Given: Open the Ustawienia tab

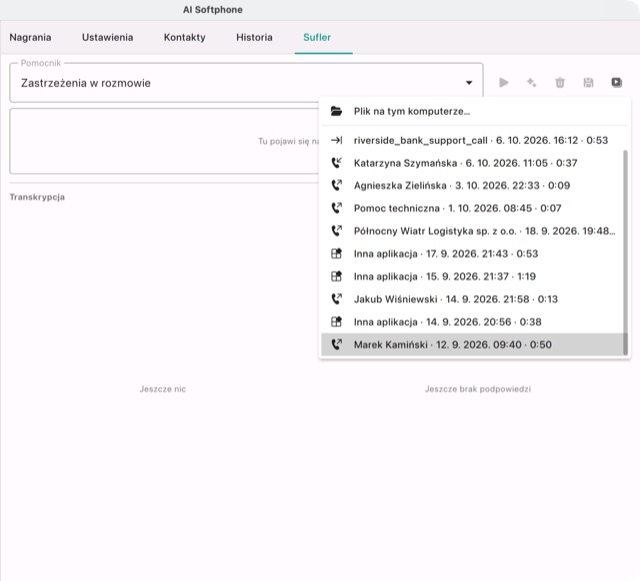Looking at the screenshot, I should [107, 38].
